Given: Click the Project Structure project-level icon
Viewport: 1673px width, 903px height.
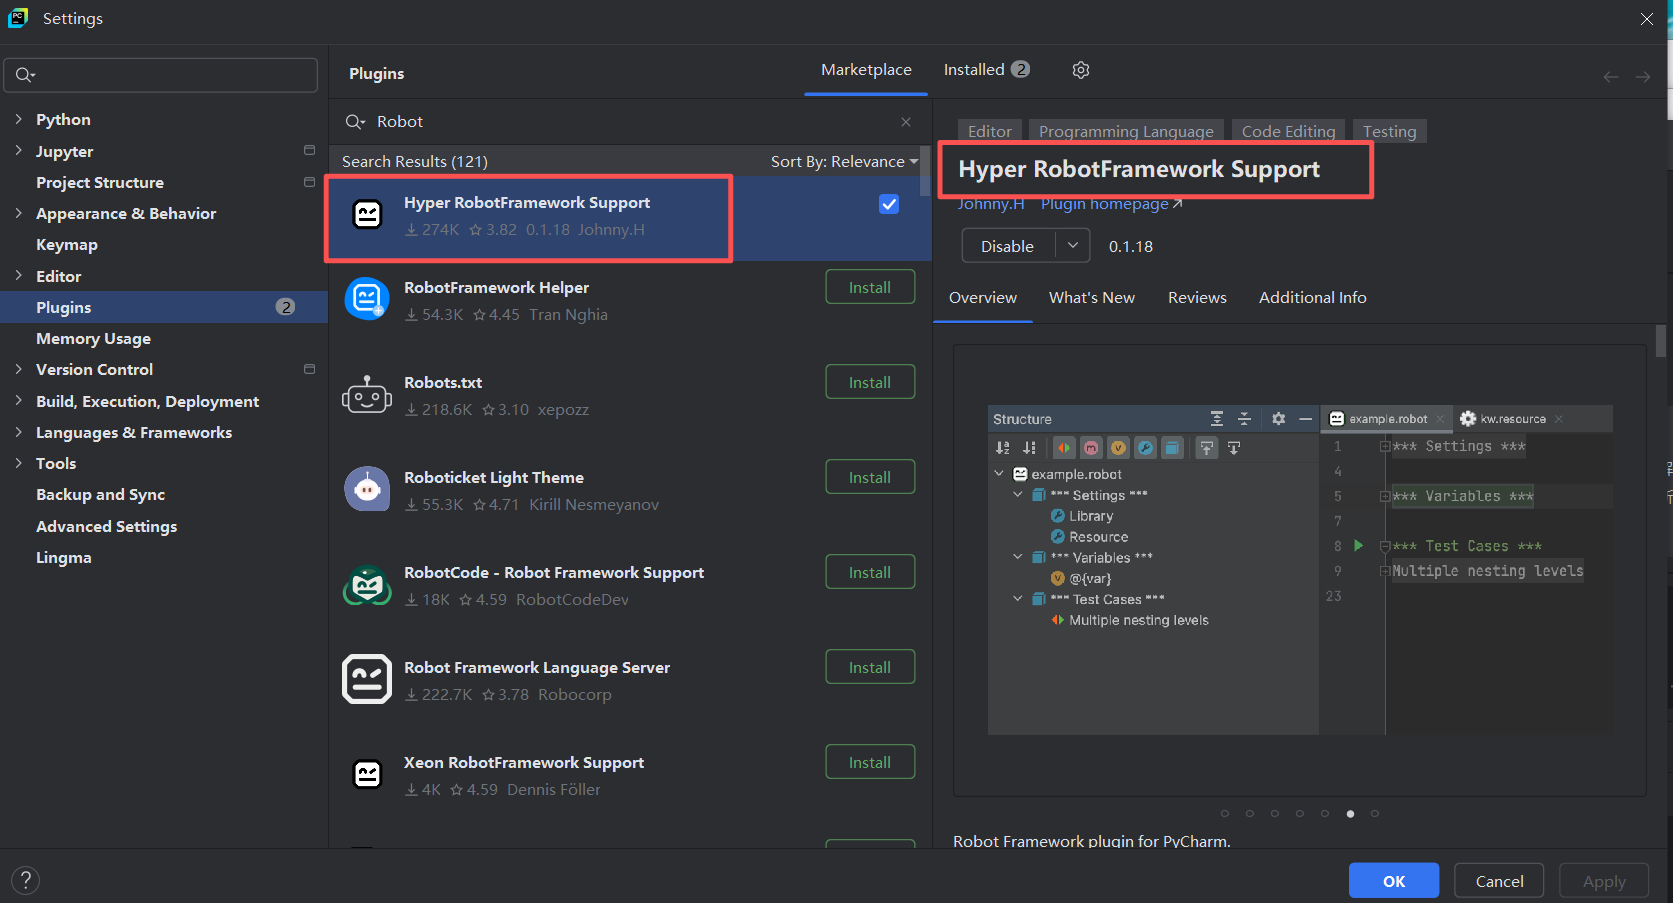Looking at the screenshot, I should tap(309, 182).
